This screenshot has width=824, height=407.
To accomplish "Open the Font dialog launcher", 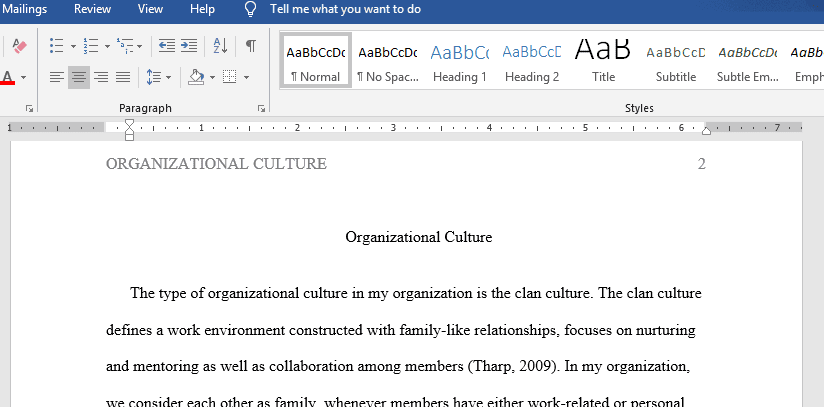I will [29, 108].
